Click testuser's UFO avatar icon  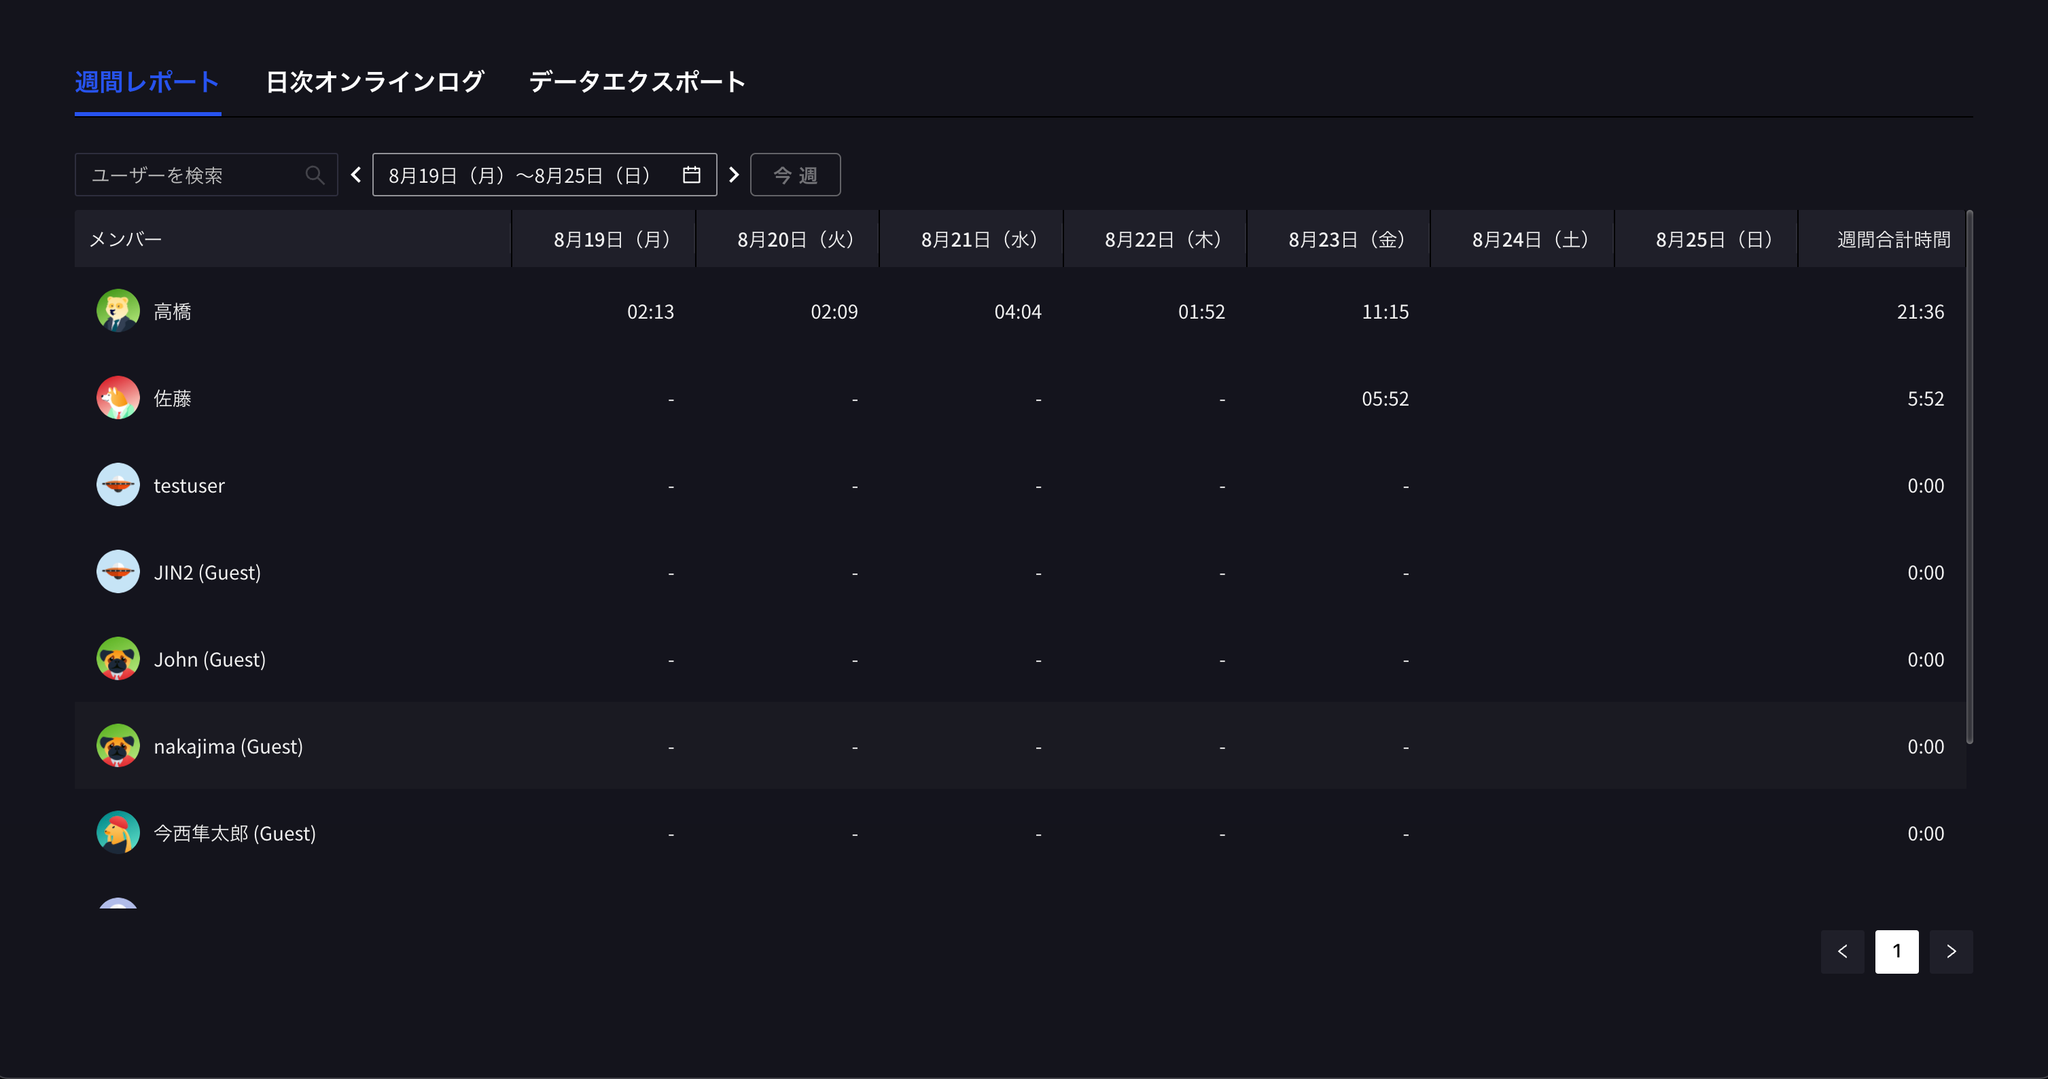(x=117, y=484)
